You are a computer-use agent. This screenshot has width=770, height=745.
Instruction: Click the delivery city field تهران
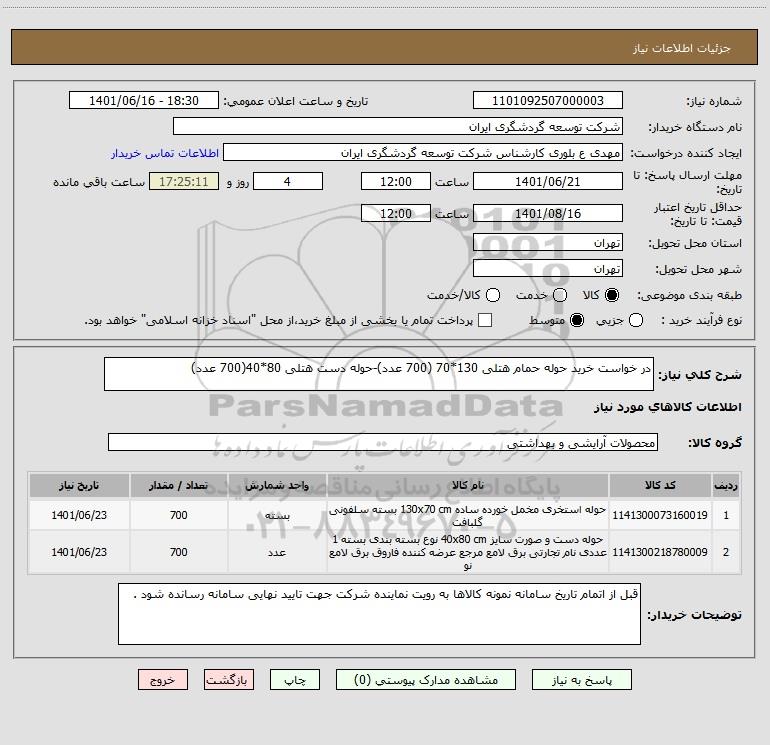(548, 269)
